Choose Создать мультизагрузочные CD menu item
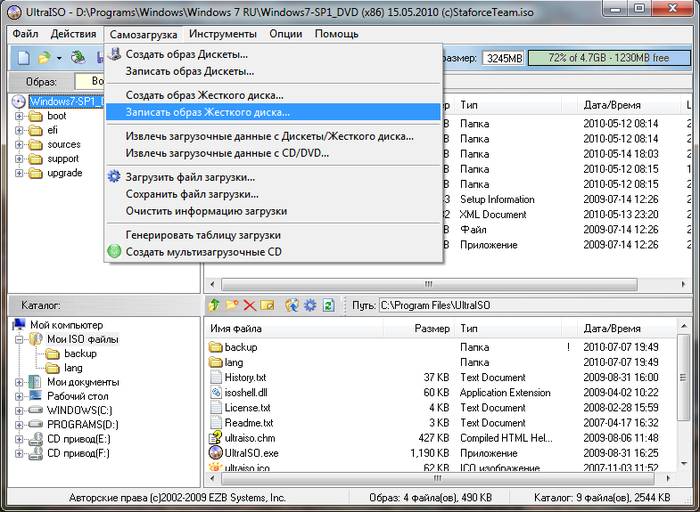Screen dimensions: 700x512 point(203,252)
